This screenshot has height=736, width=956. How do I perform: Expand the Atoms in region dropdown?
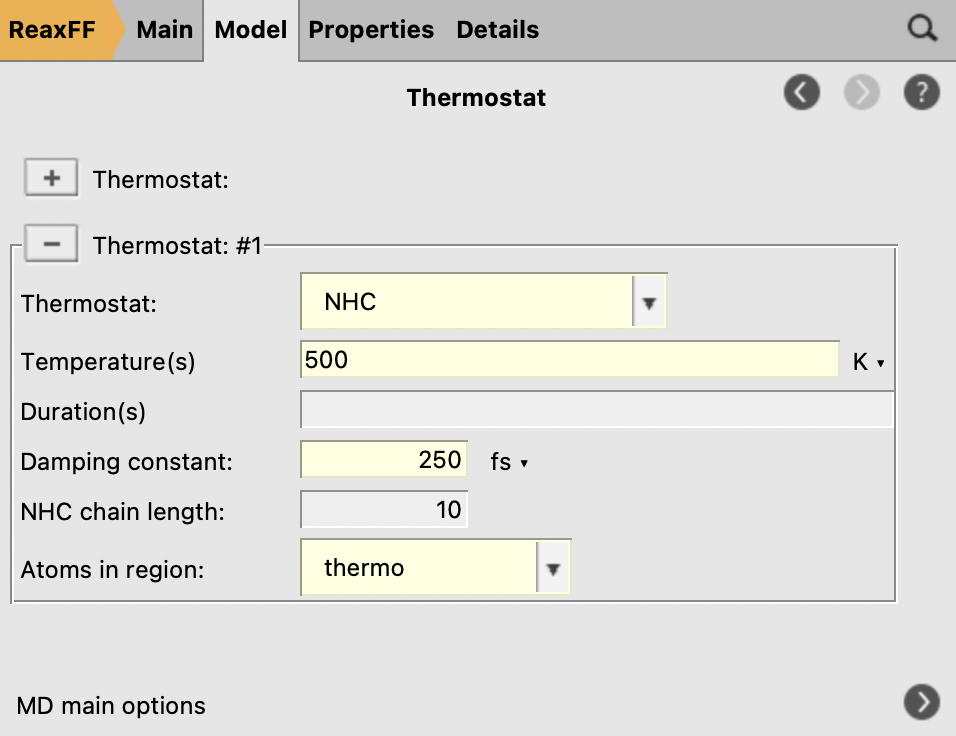pyautogui.click(x=552, y=569)
